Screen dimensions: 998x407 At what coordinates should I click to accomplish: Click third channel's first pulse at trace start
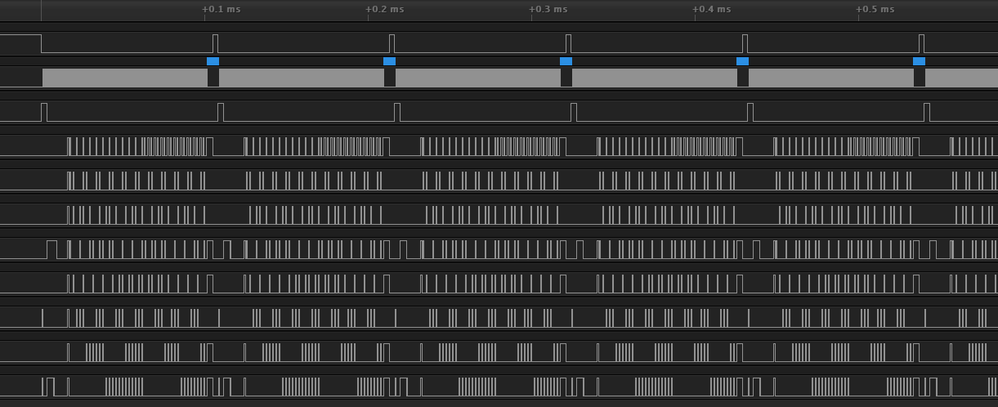coord(44,112)
